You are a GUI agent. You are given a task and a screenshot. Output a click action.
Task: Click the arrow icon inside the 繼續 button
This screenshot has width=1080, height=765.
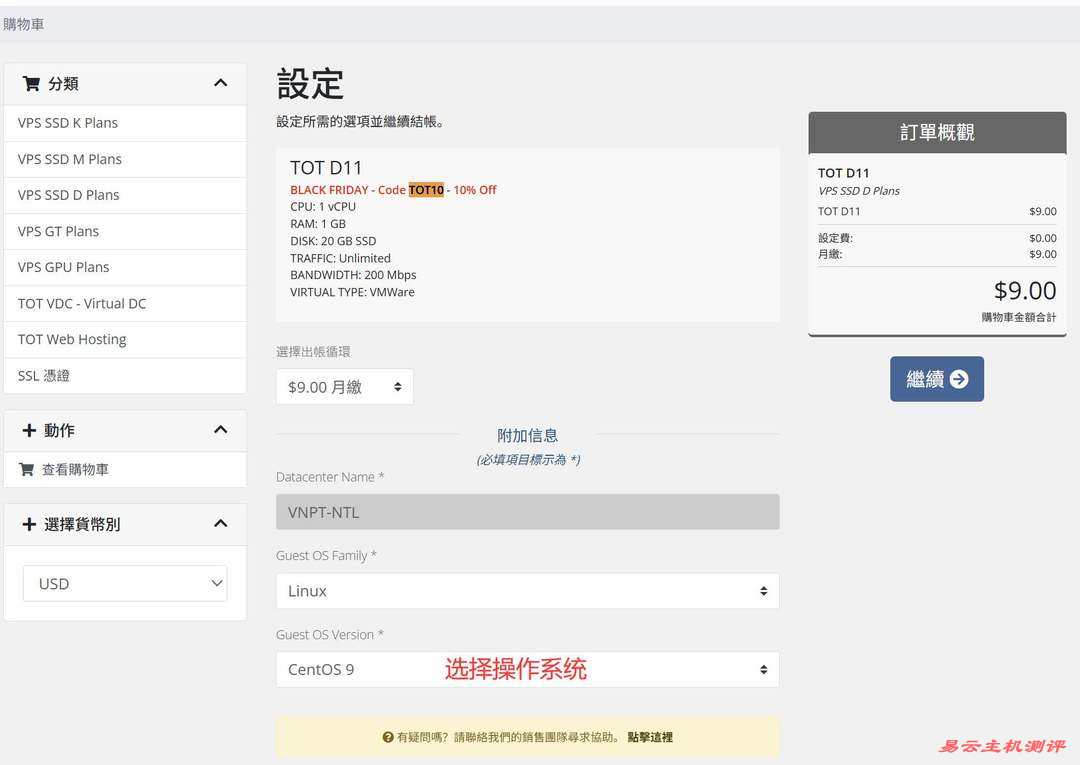click(x=959, y=379)
